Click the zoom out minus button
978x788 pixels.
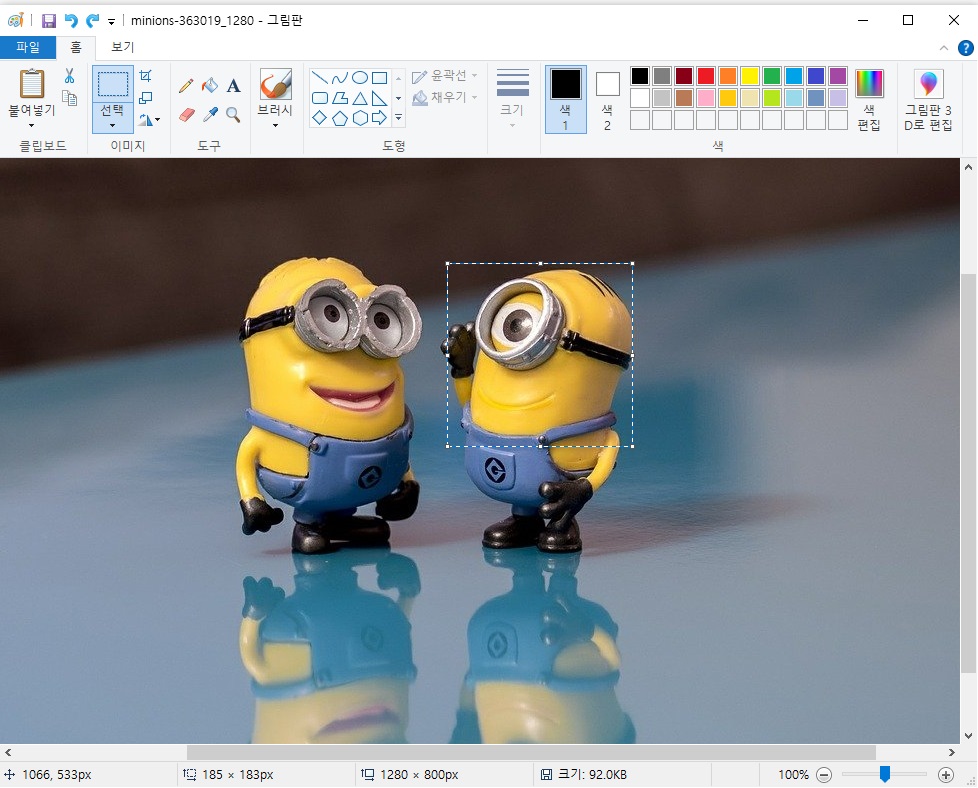point(824,775)
